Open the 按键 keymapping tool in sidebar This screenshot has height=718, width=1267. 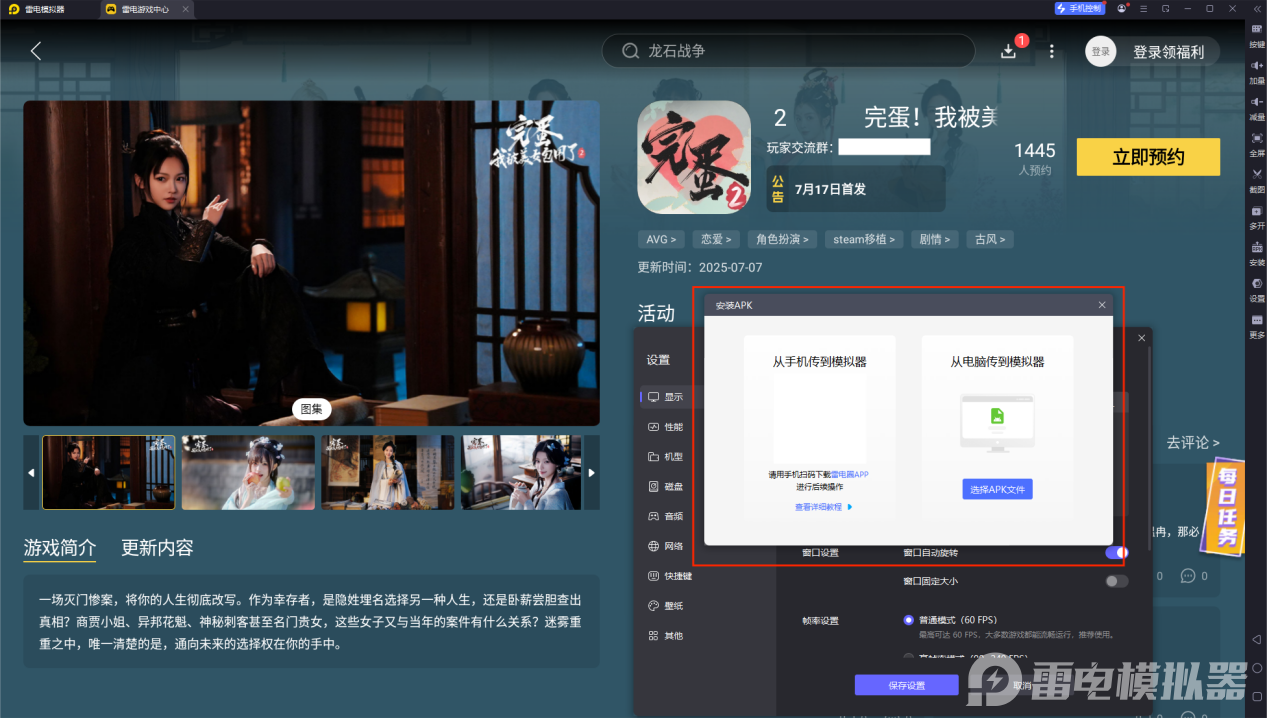coord(1257,35)
